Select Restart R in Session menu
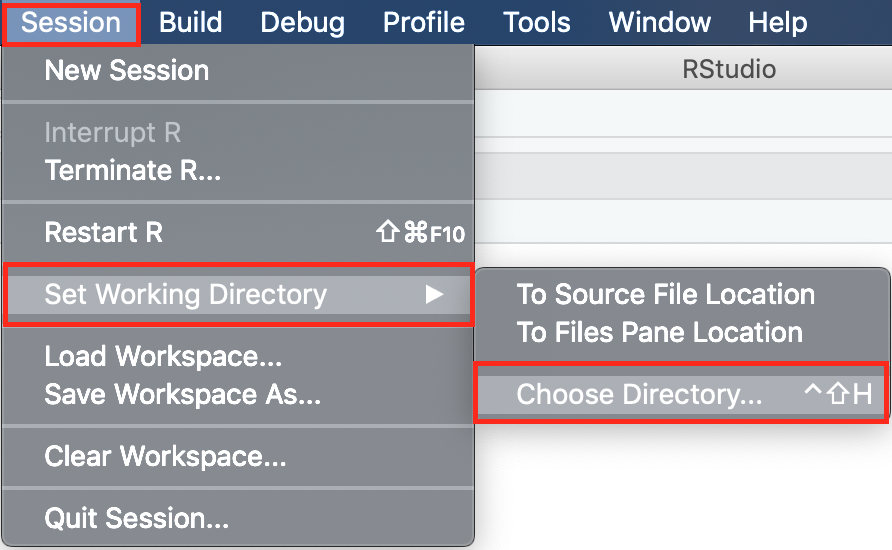Viewport: 892px width, 550px height. (x=103, y=233)
